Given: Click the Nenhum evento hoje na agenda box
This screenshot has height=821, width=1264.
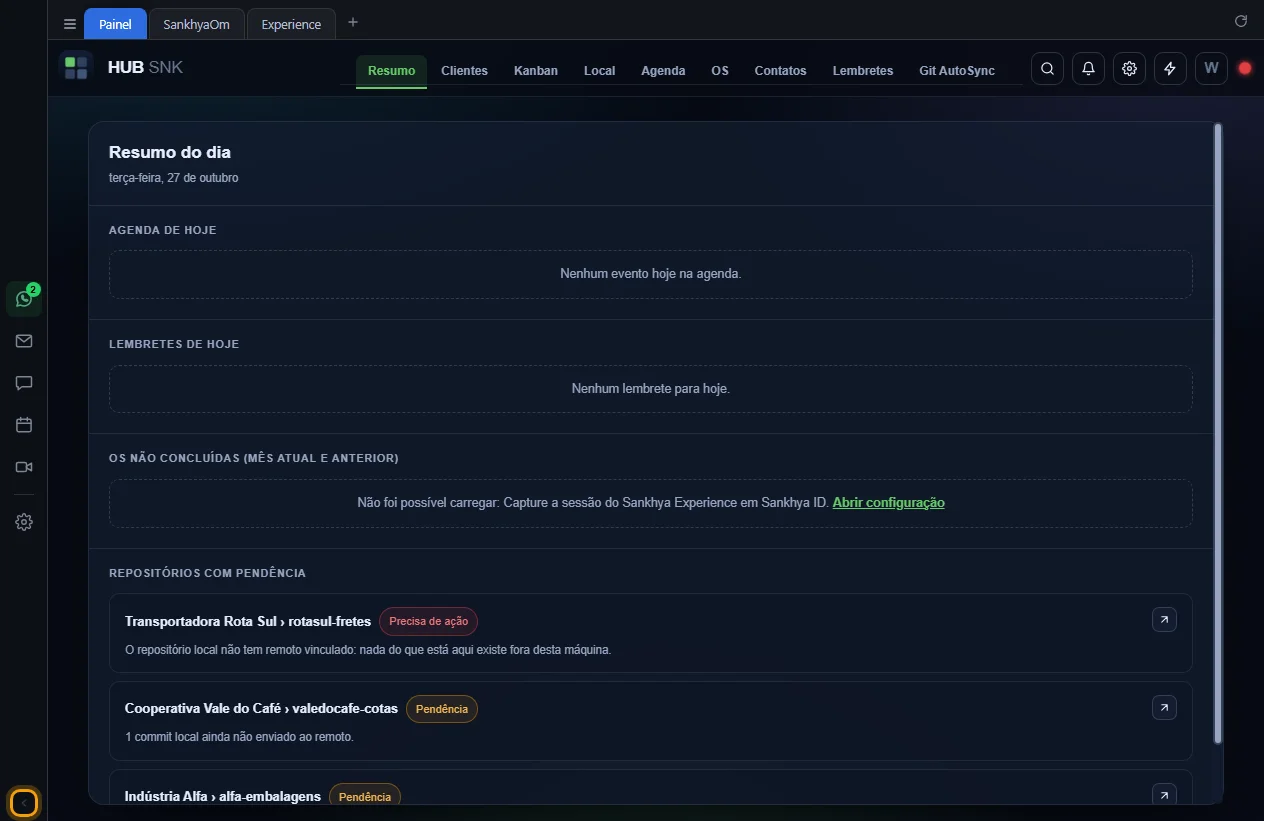Looking at the screenshot, I should coord(651,274).
